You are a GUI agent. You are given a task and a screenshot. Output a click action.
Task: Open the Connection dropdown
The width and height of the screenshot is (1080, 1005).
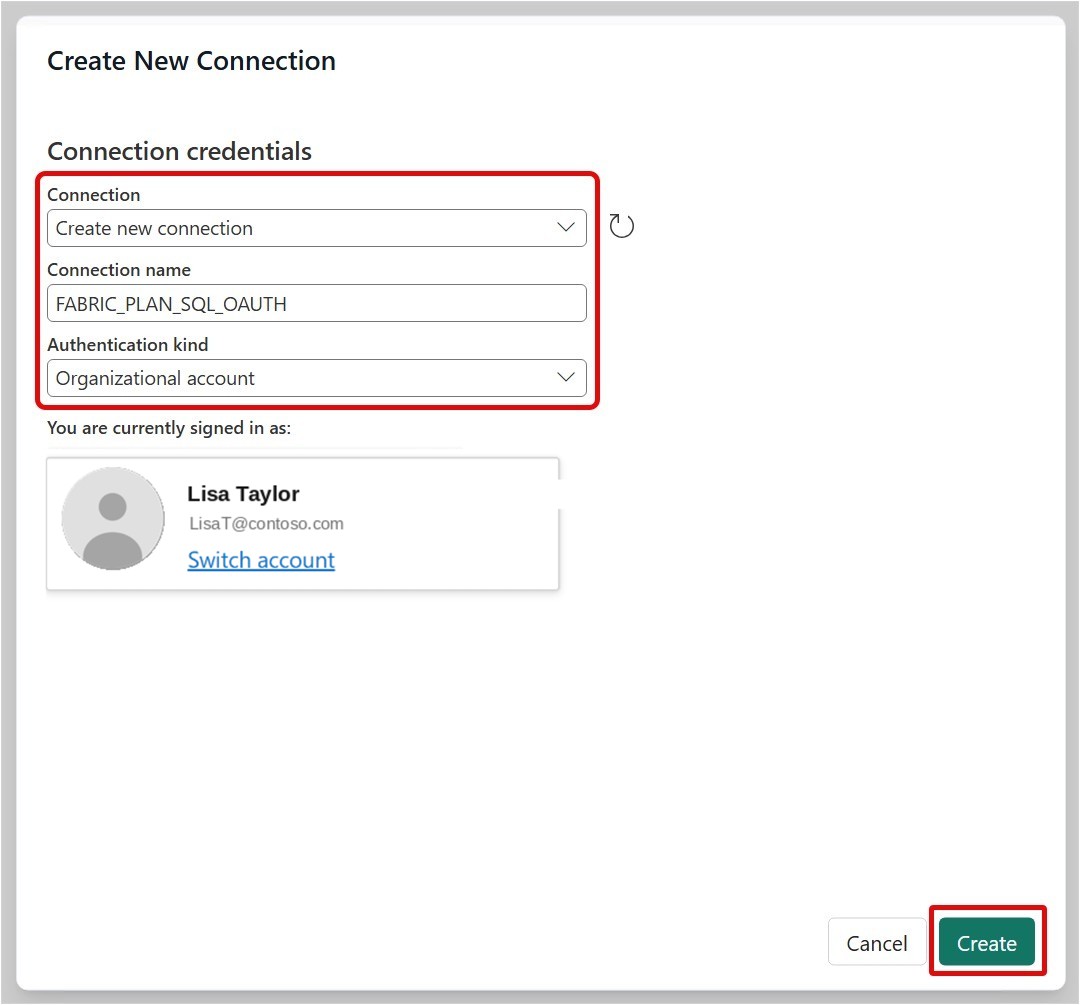pos(317,228)
